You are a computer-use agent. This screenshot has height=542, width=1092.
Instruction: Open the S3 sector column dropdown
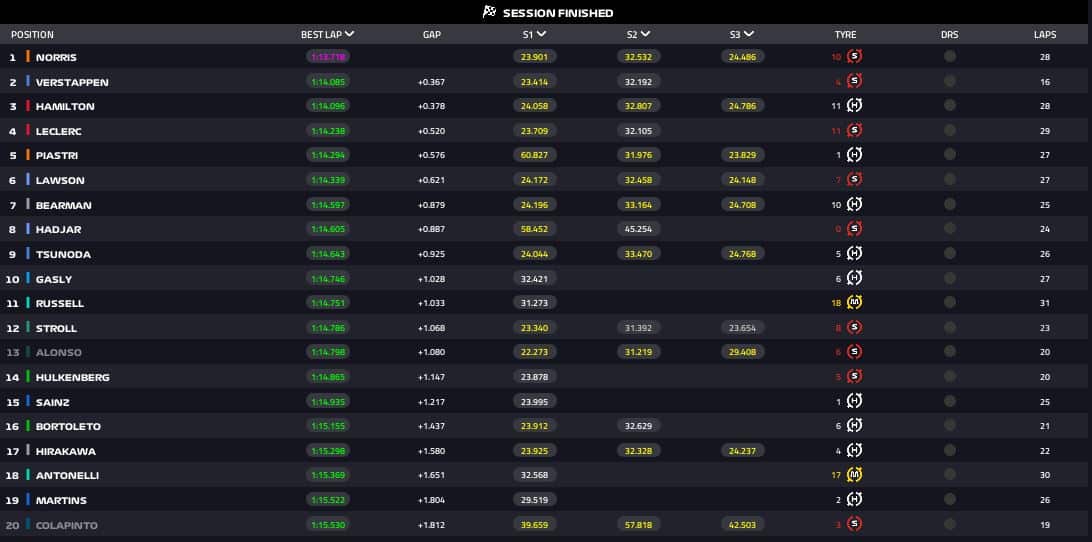click(x=749, y=34)
